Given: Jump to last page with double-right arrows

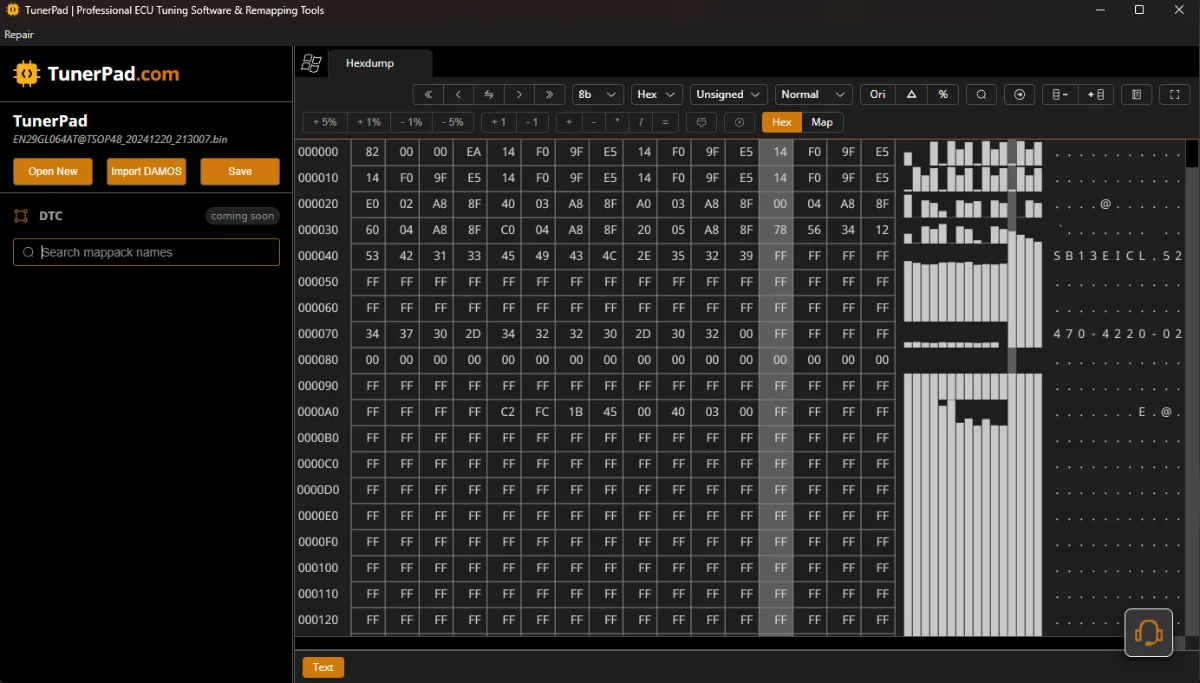Looking at the screenshot, I should [x=549, y=95].
